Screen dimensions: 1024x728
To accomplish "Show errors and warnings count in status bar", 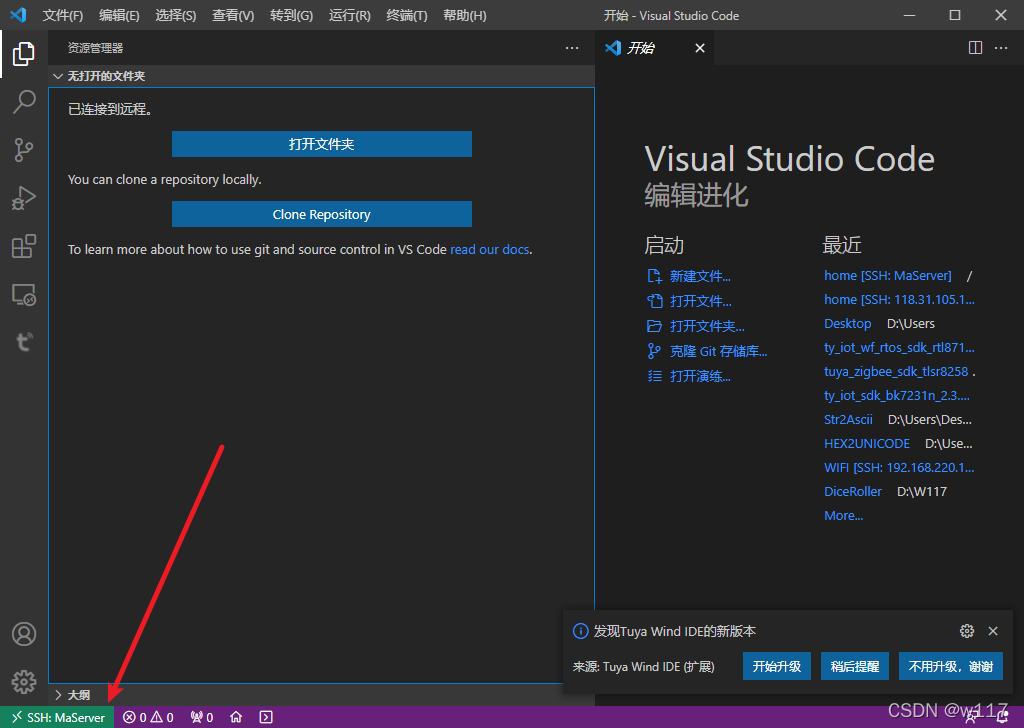I will 148,717.
